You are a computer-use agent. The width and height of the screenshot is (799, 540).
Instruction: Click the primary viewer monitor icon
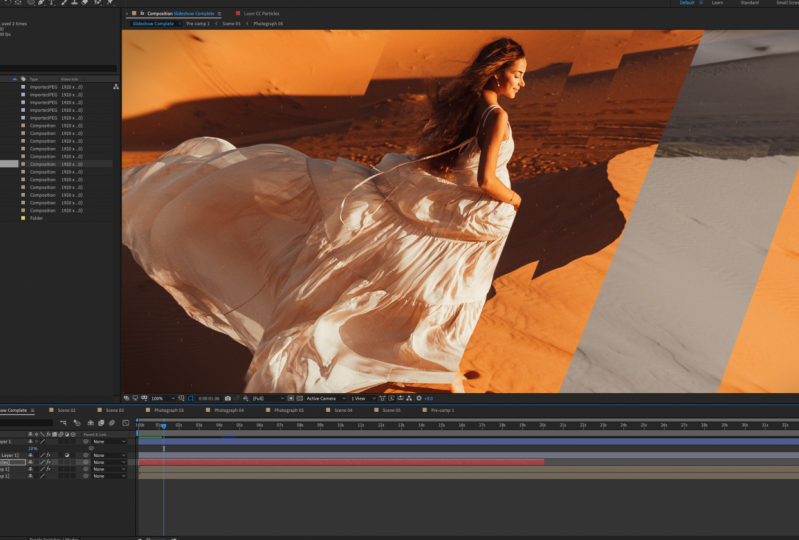coord(136,398)
